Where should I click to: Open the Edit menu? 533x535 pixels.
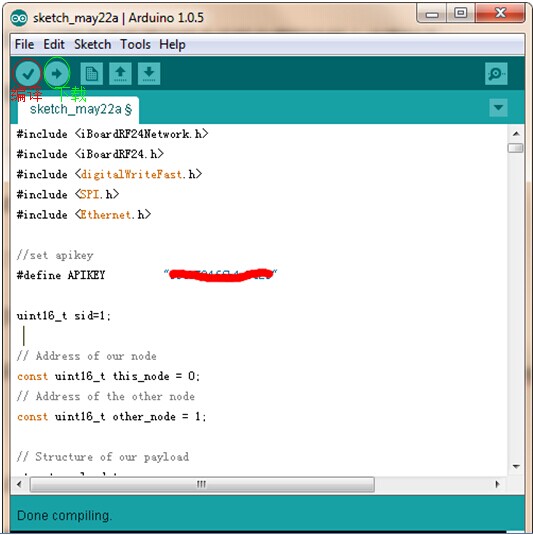click(x=54, y=44)
